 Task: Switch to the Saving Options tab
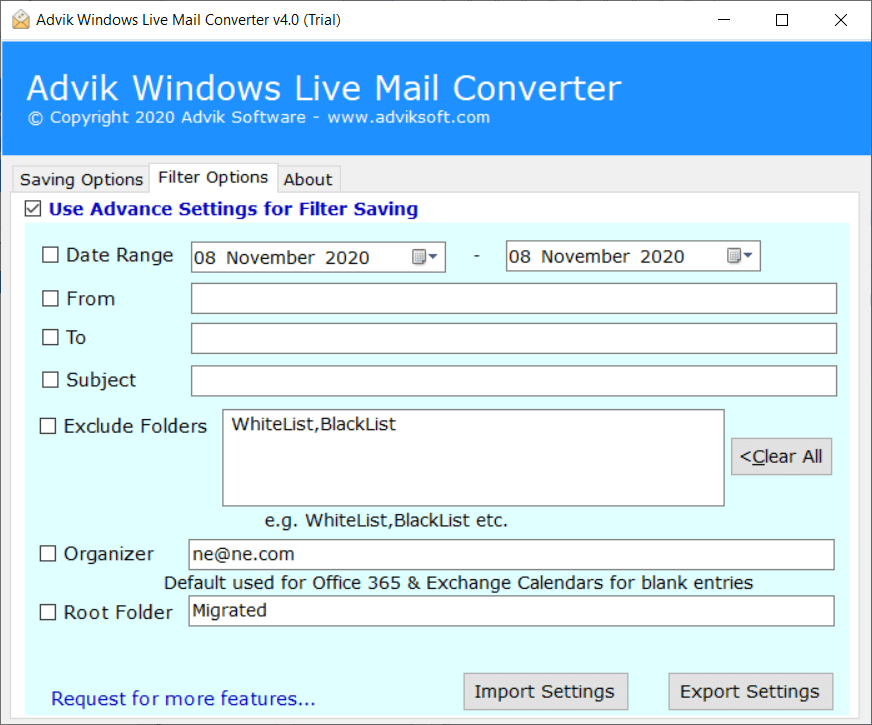(79, 179)
